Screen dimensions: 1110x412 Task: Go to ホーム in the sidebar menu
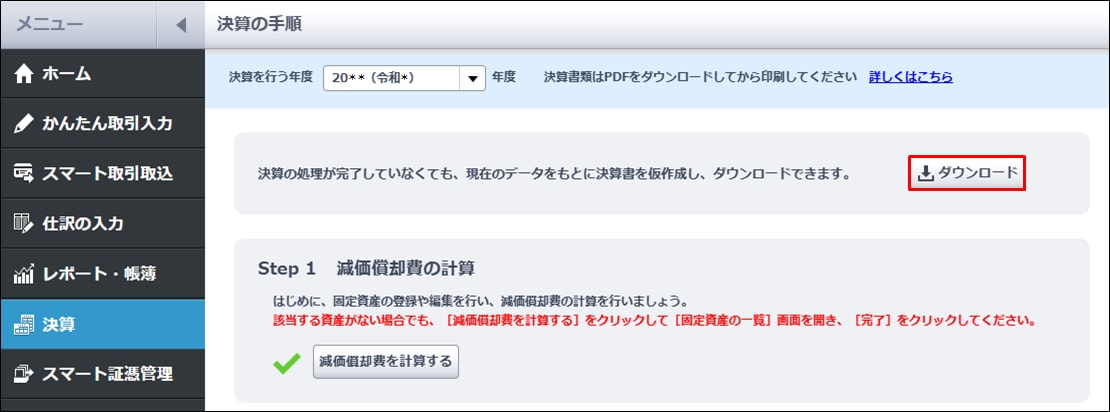click(x=67, y=73)
